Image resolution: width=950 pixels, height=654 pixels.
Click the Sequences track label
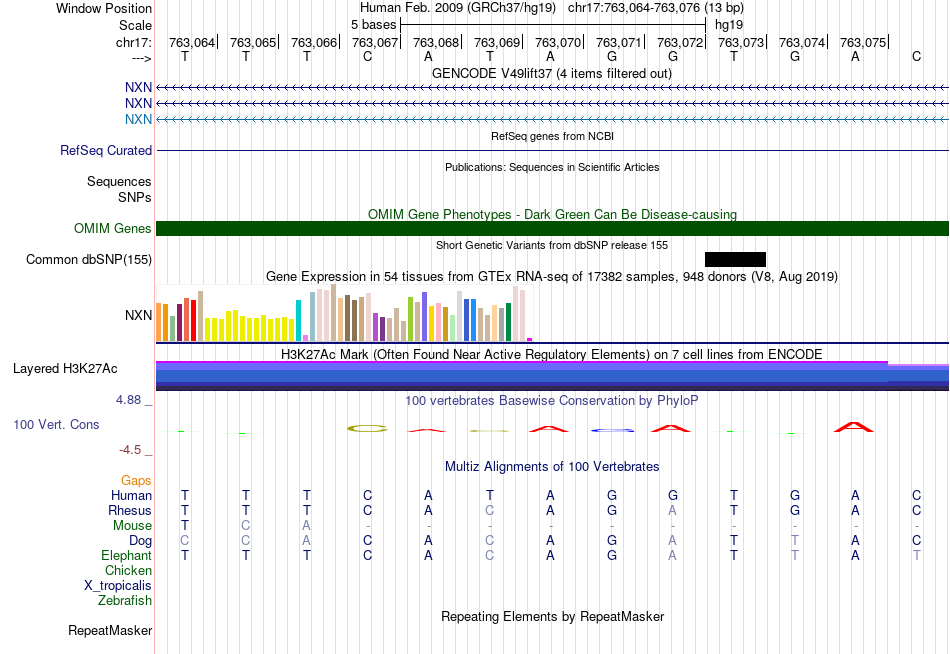point(119,181)
